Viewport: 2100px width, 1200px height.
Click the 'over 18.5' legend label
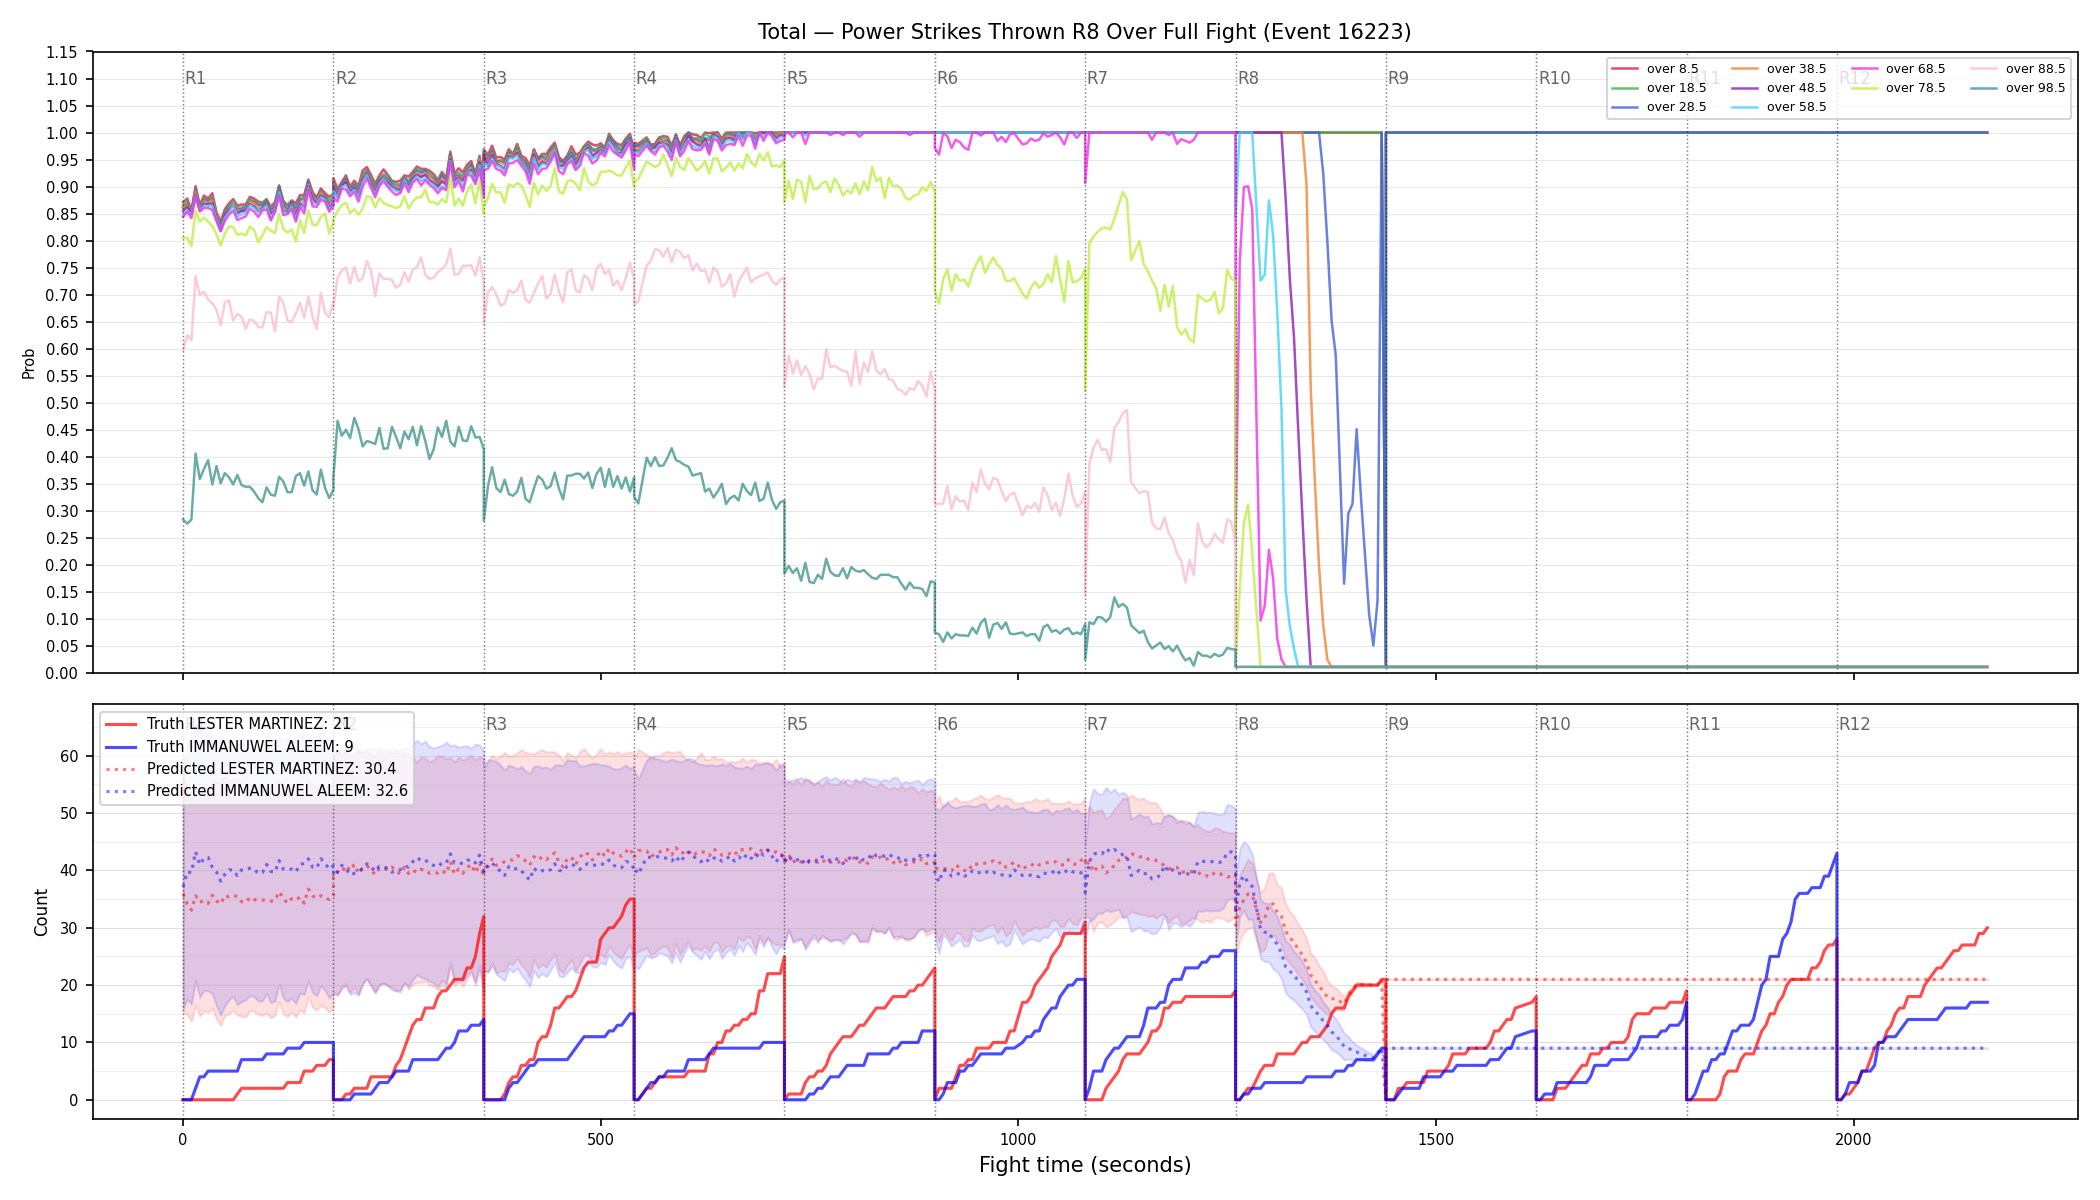click(1676, 88)
